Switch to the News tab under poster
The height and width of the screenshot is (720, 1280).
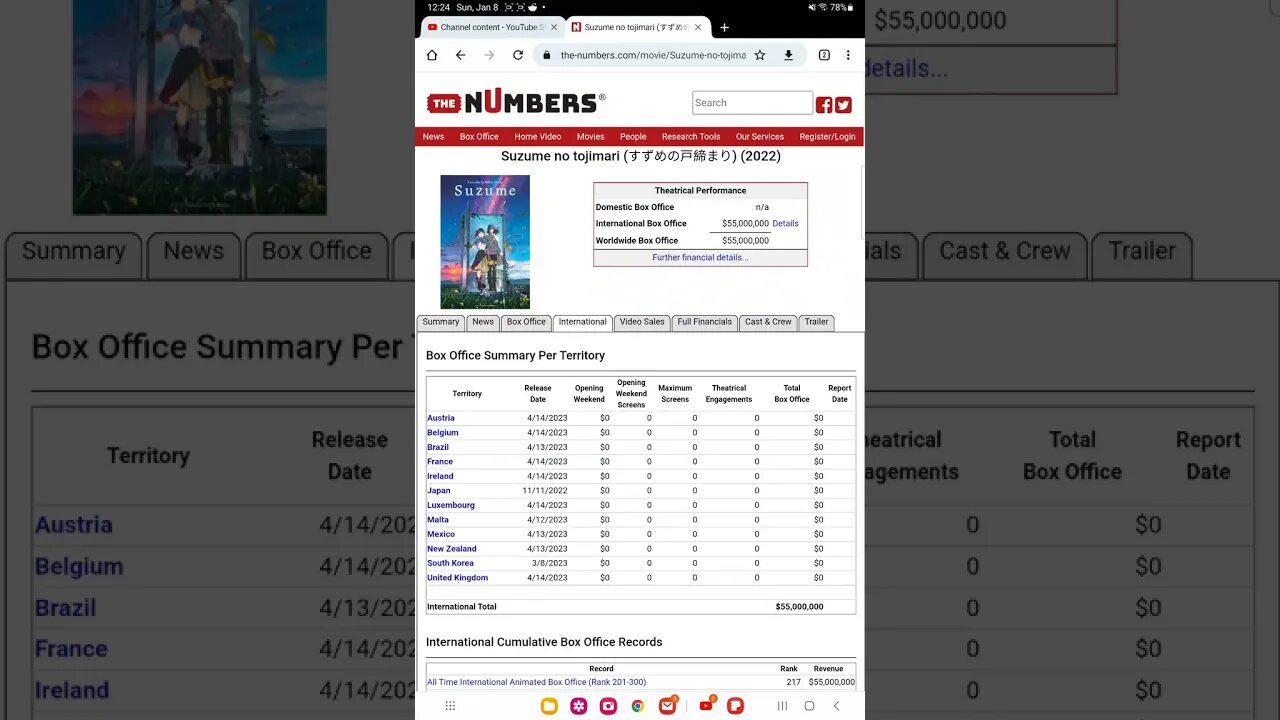tap(483, 322)
